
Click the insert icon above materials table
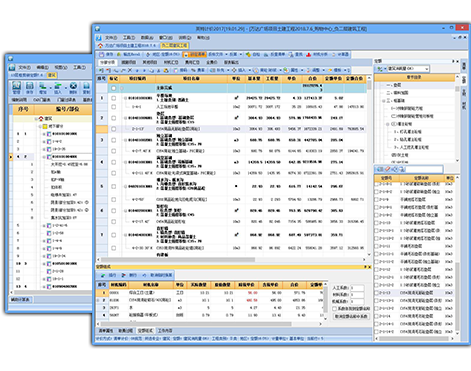103,275
